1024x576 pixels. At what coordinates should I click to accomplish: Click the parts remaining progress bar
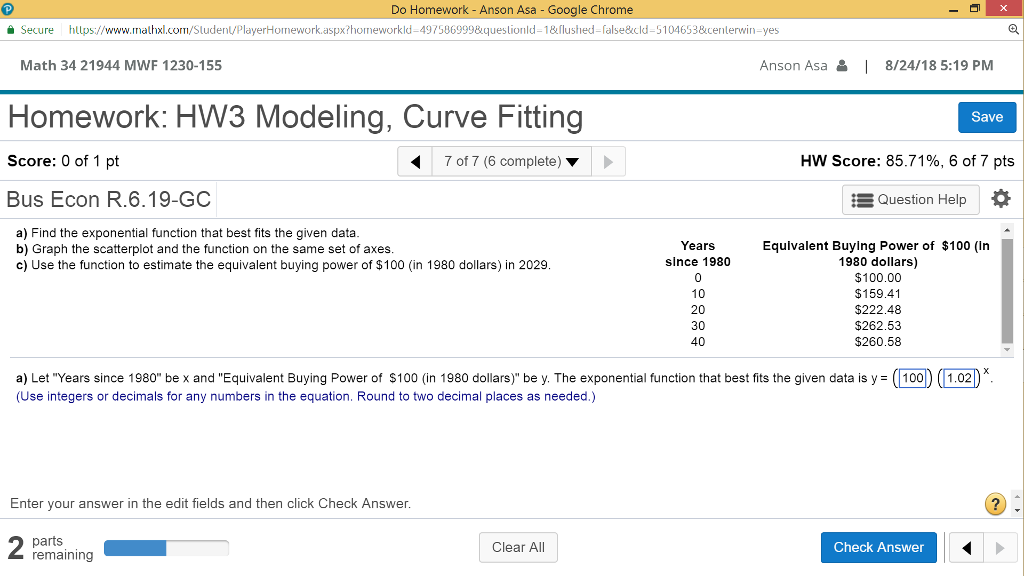165,547
